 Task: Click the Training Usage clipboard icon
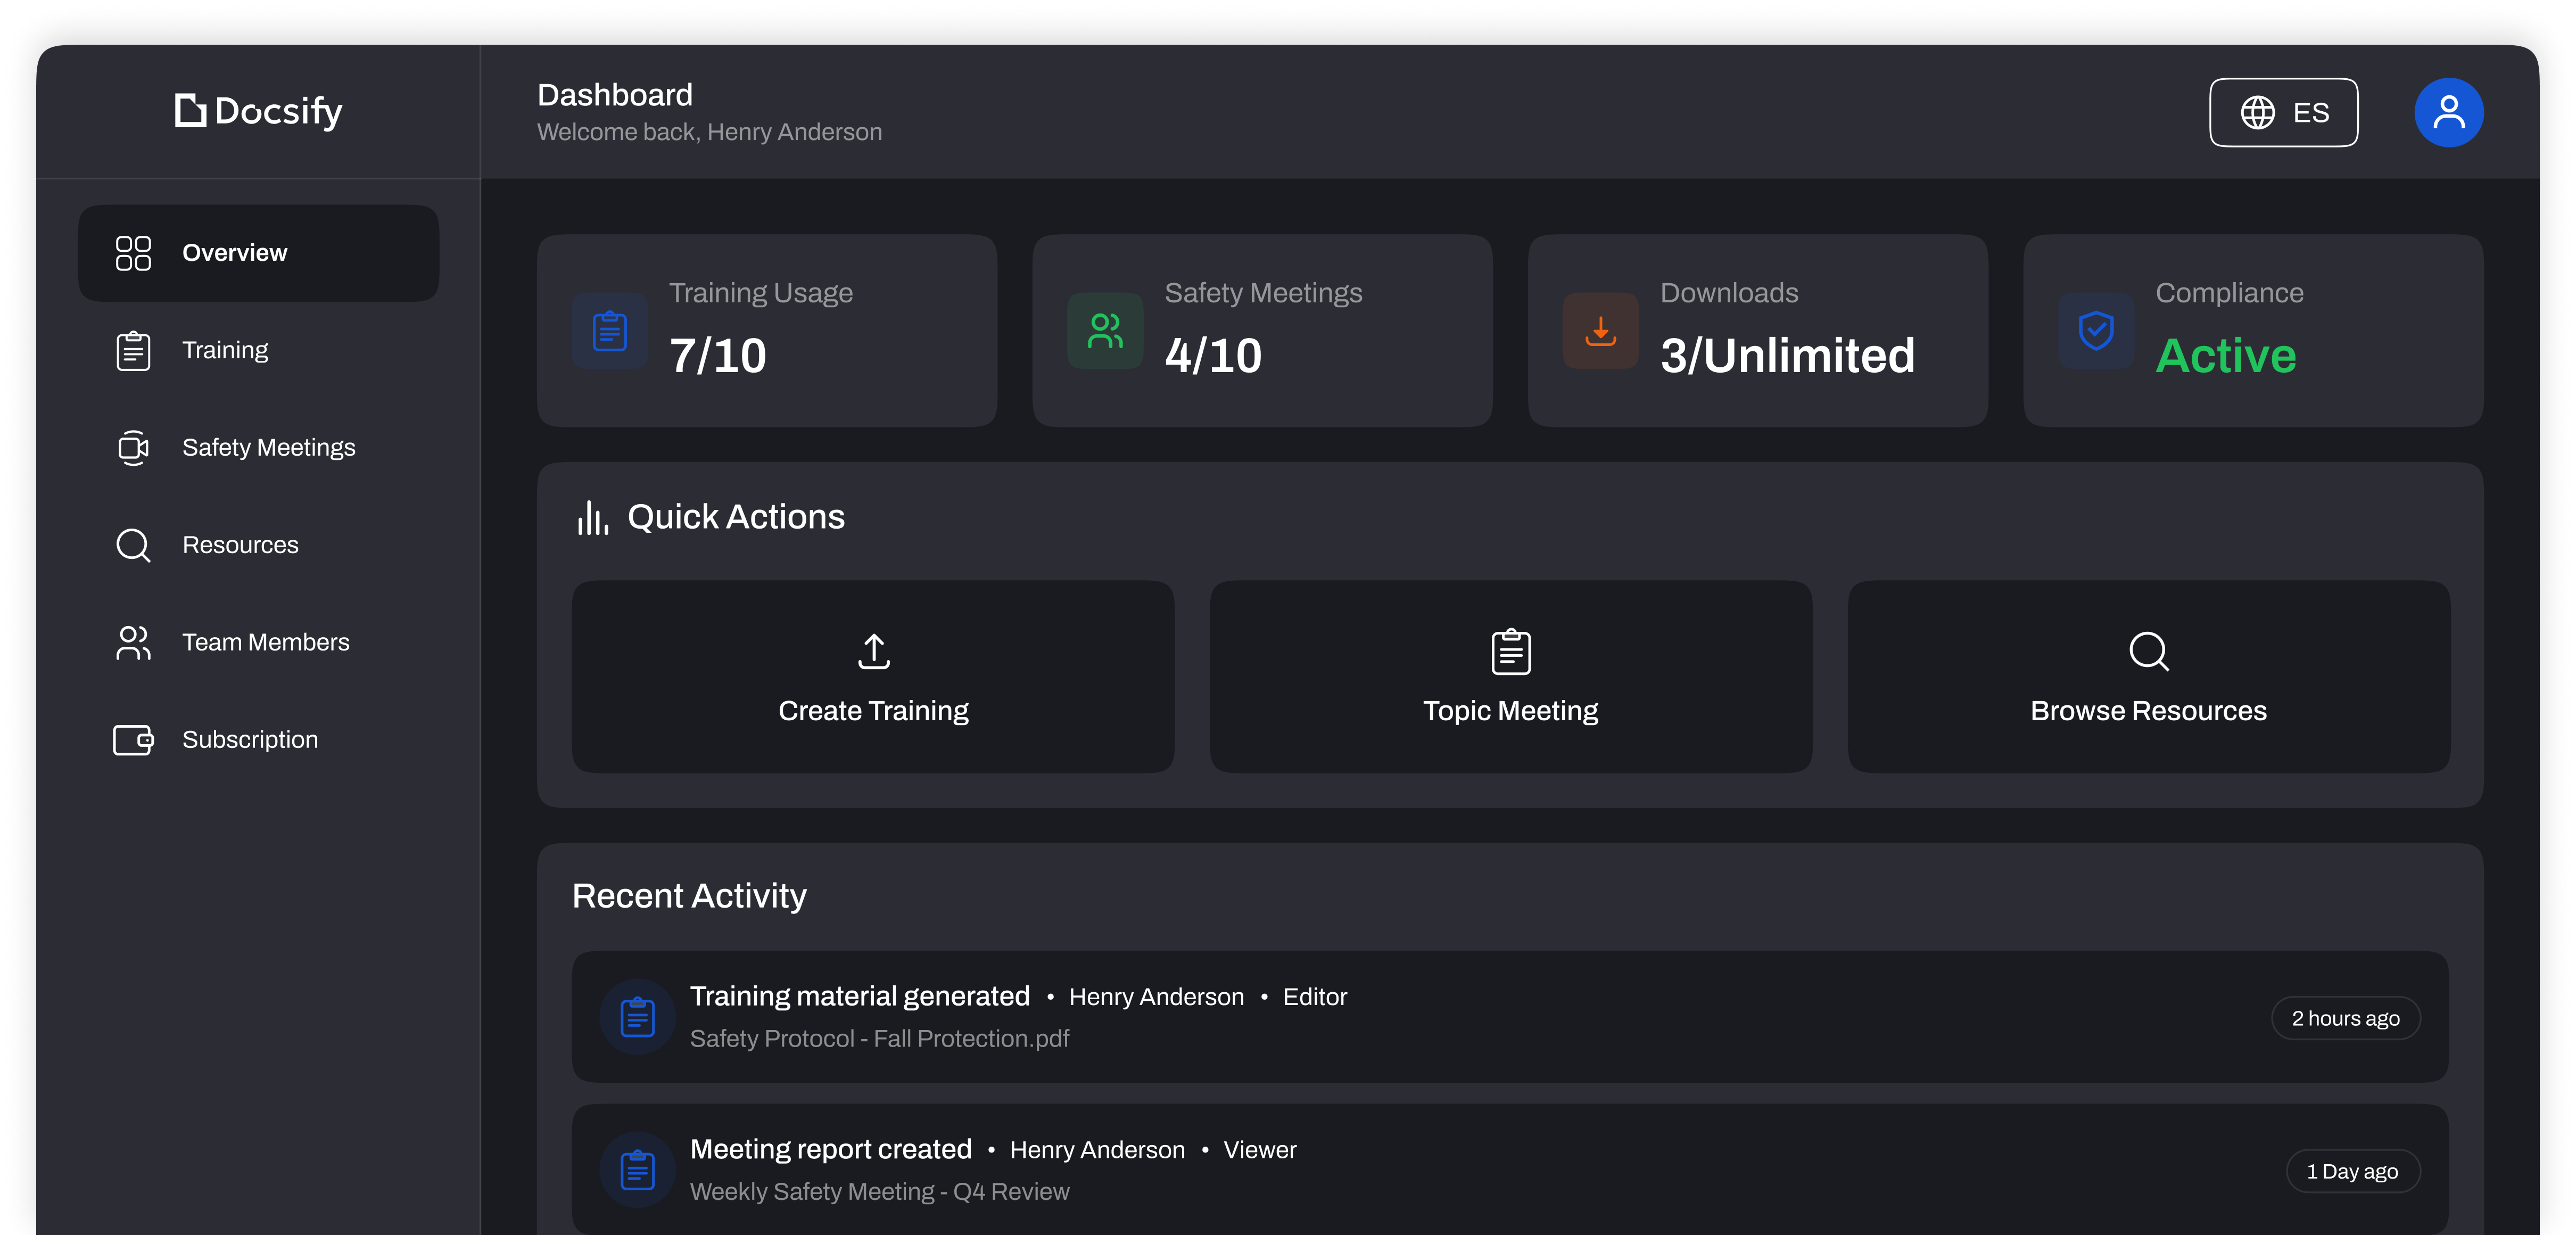609,331
